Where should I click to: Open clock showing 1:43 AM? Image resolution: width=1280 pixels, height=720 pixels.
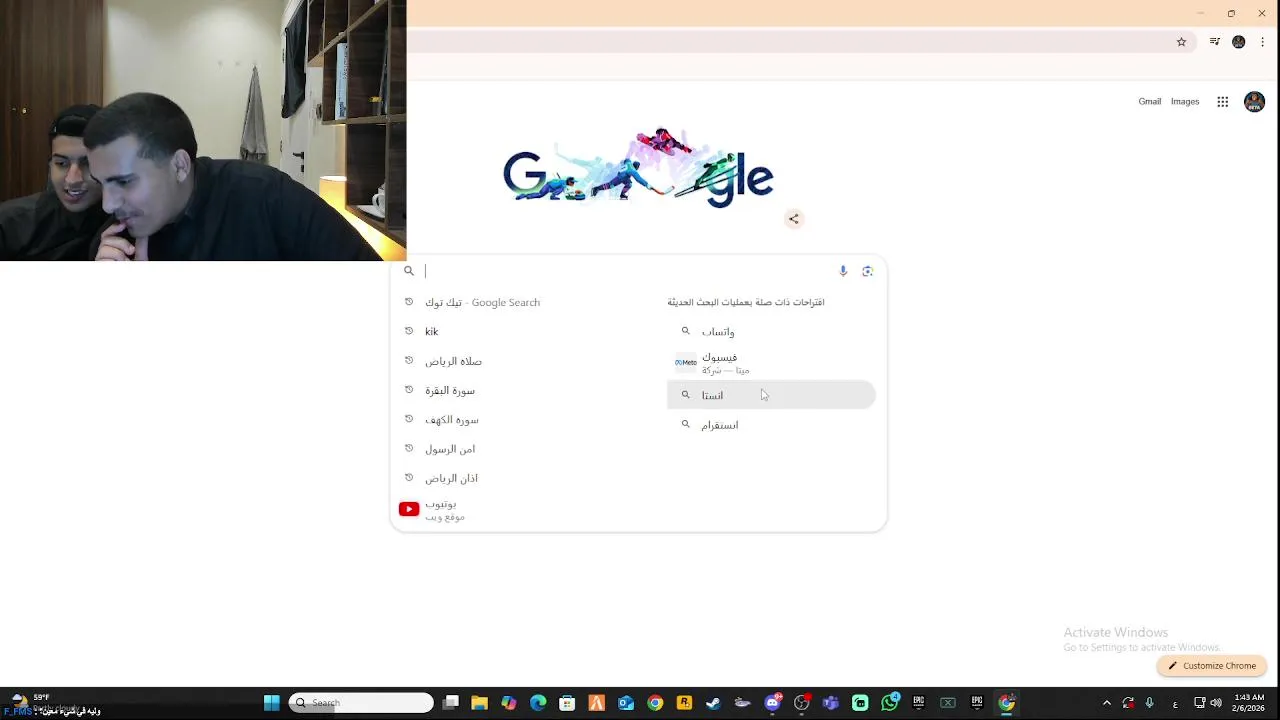[1249, 703]
